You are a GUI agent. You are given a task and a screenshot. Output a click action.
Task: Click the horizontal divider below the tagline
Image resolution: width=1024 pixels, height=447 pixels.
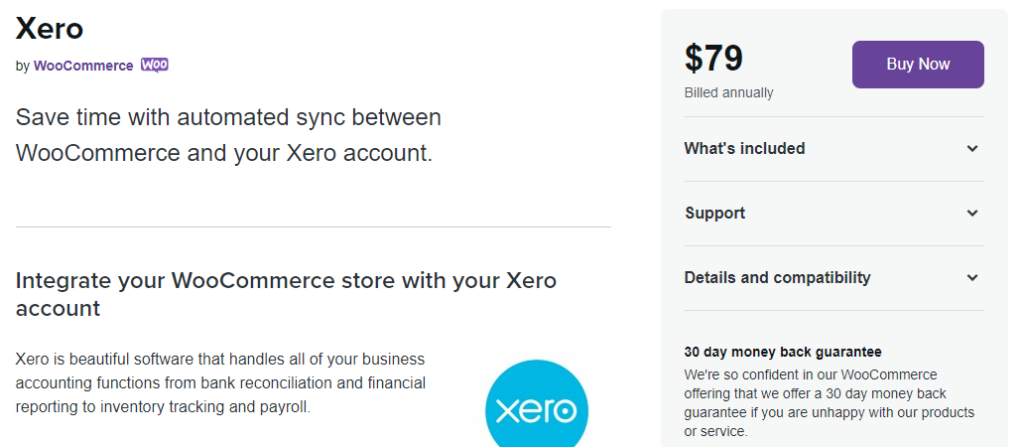(x=313, y=227)
